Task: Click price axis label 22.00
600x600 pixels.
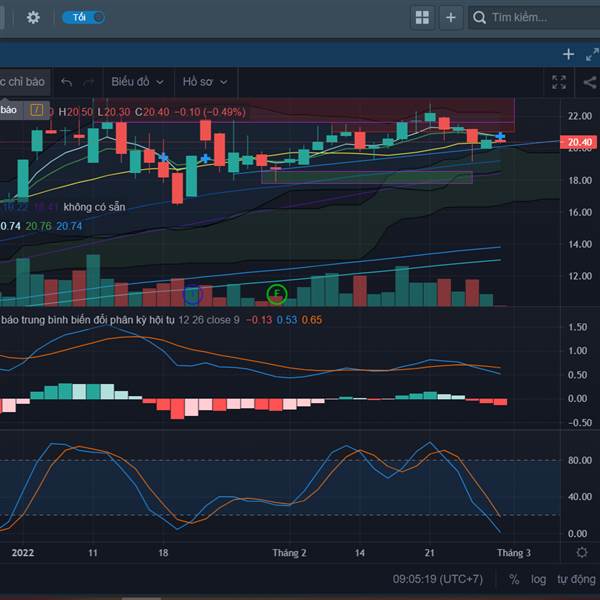Action: [x=580, y=116]
